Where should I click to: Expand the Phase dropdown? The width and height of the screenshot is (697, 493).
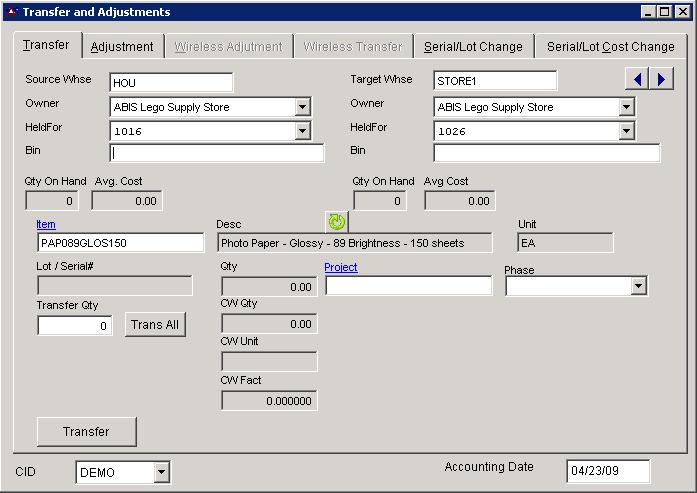click(639, 287)
